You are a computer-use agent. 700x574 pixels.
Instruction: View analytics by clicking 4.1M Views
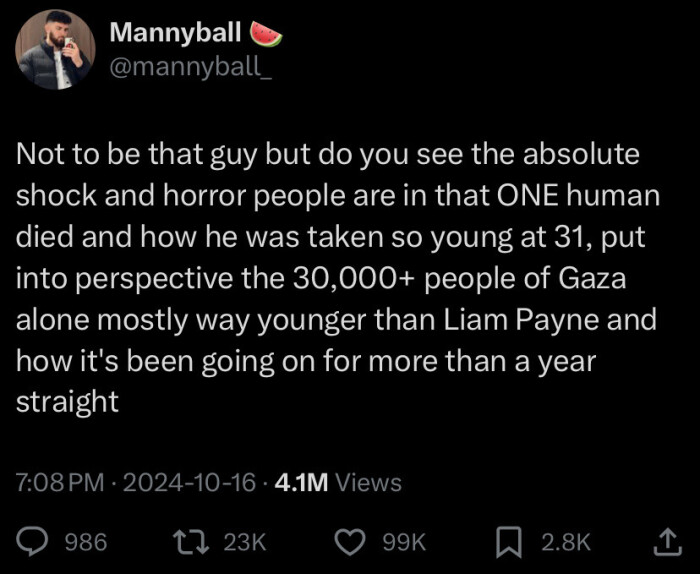coord(337,483)
